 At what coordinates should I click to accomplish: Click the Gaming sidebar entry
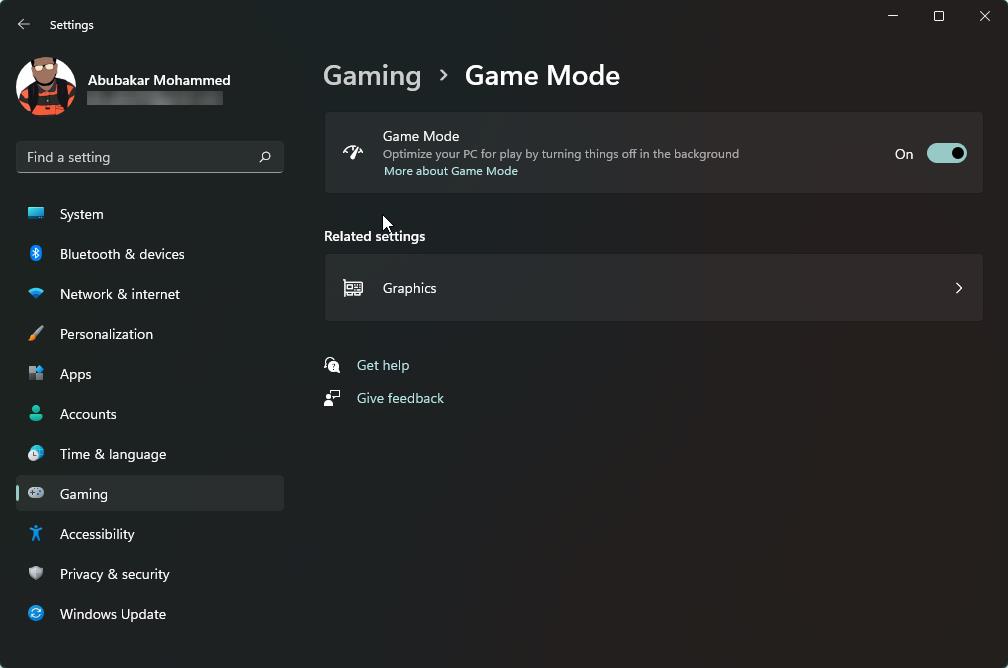point(84,493)
